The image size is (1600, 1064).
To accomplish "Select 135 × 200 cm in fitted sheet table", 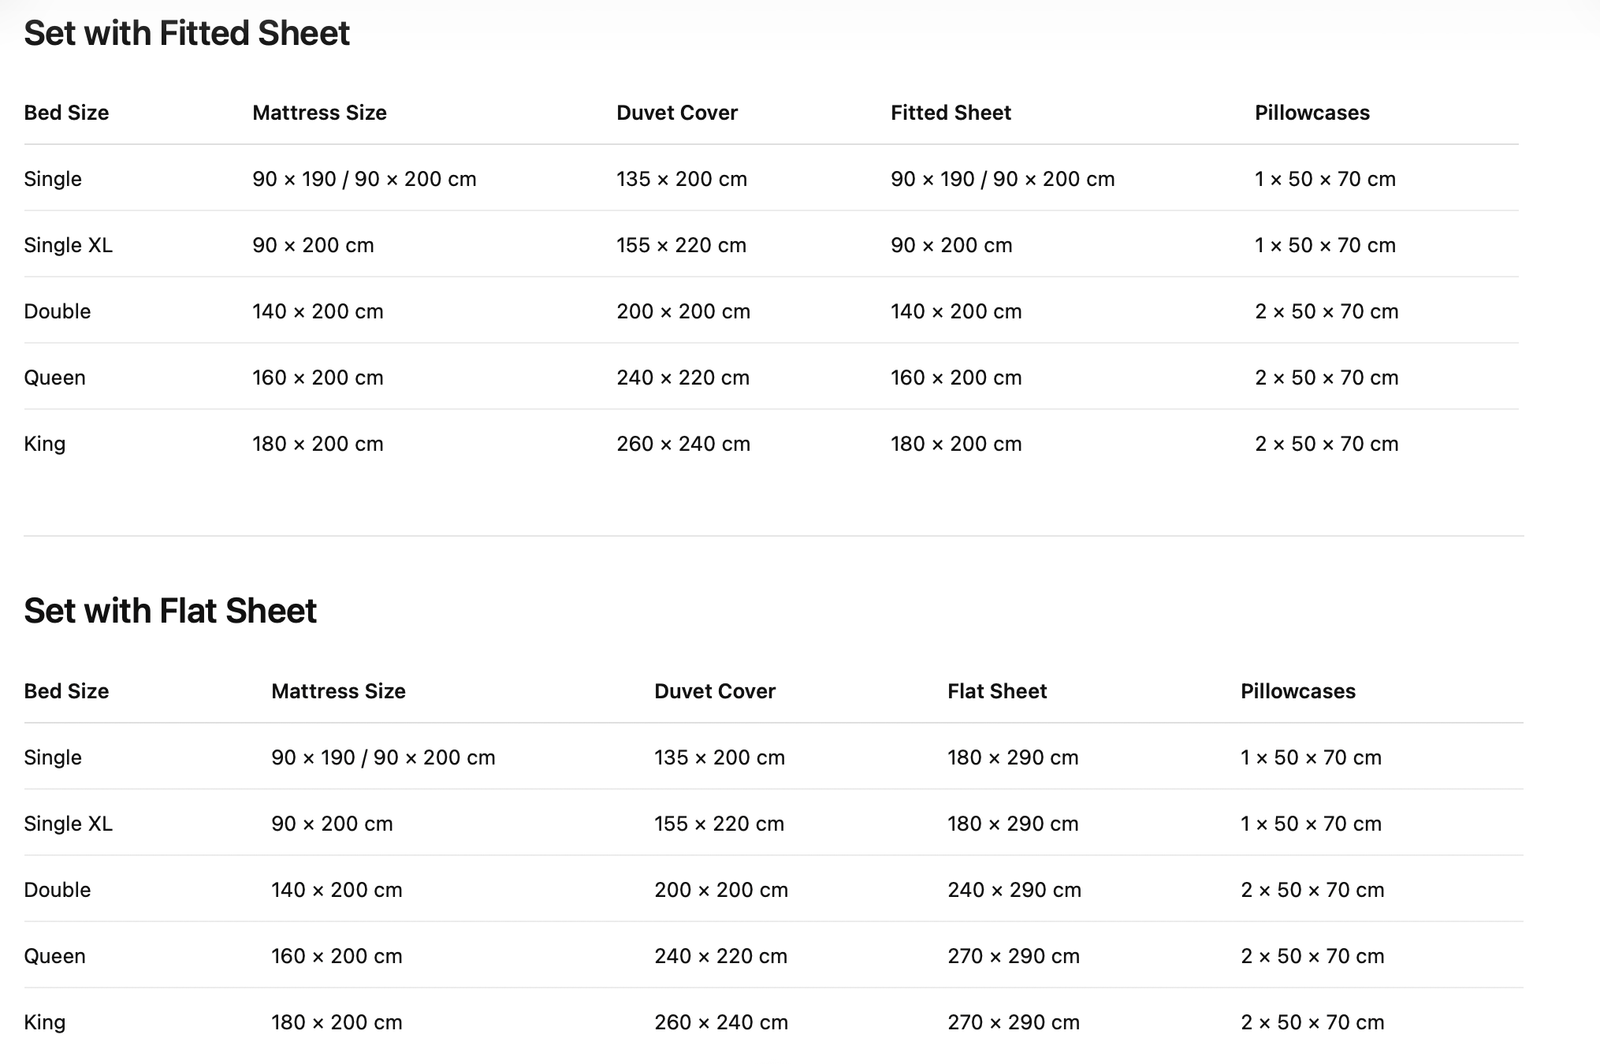I will coord(681,179).
